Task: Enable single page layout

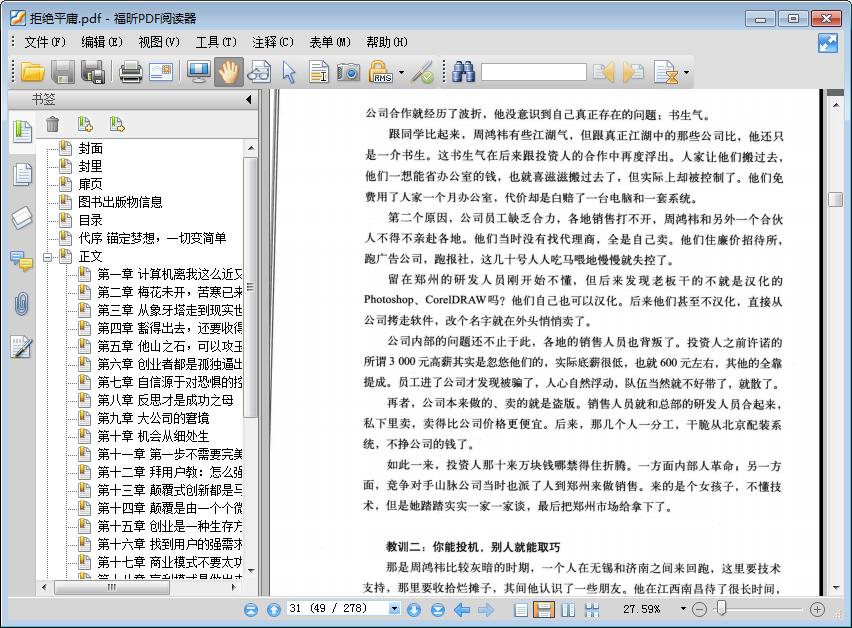Action: 521,610
